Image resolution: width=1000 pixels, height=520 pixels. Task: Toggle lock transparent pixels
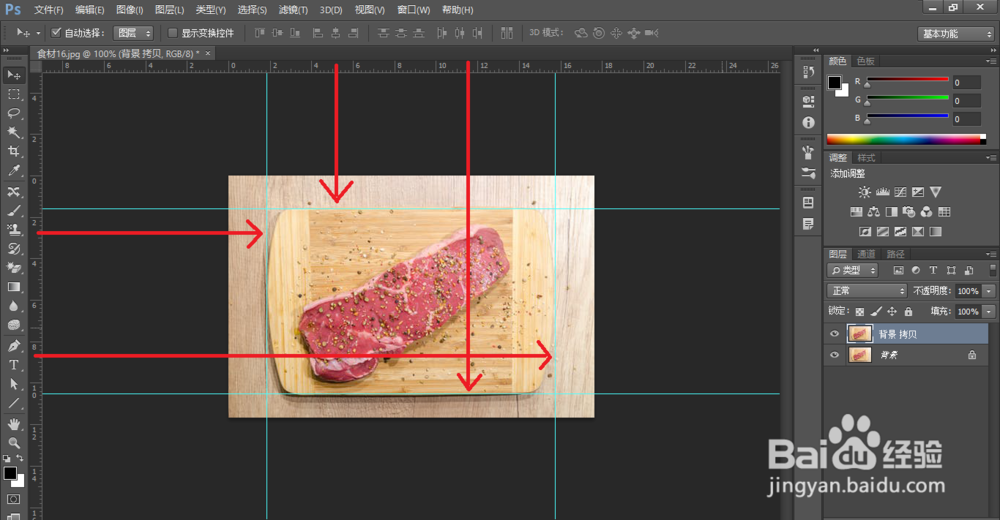[x=860, y=311]
